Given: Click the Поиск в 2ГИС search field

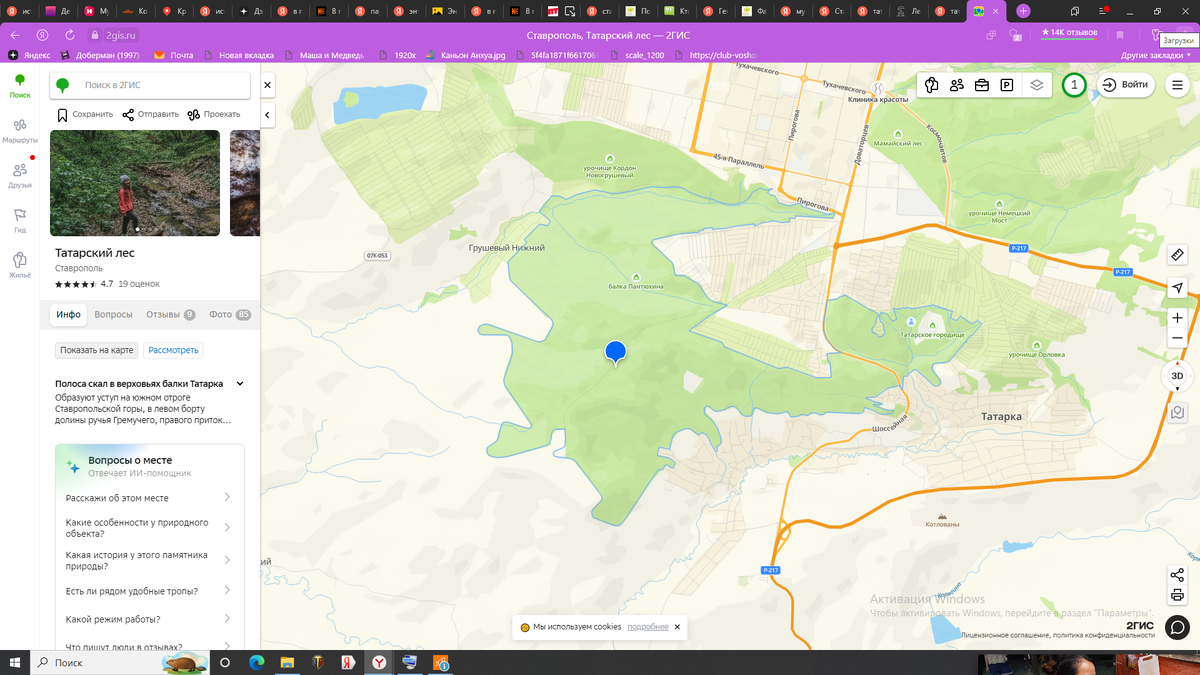Looking at the screenshot, I should tap(150, 85).
